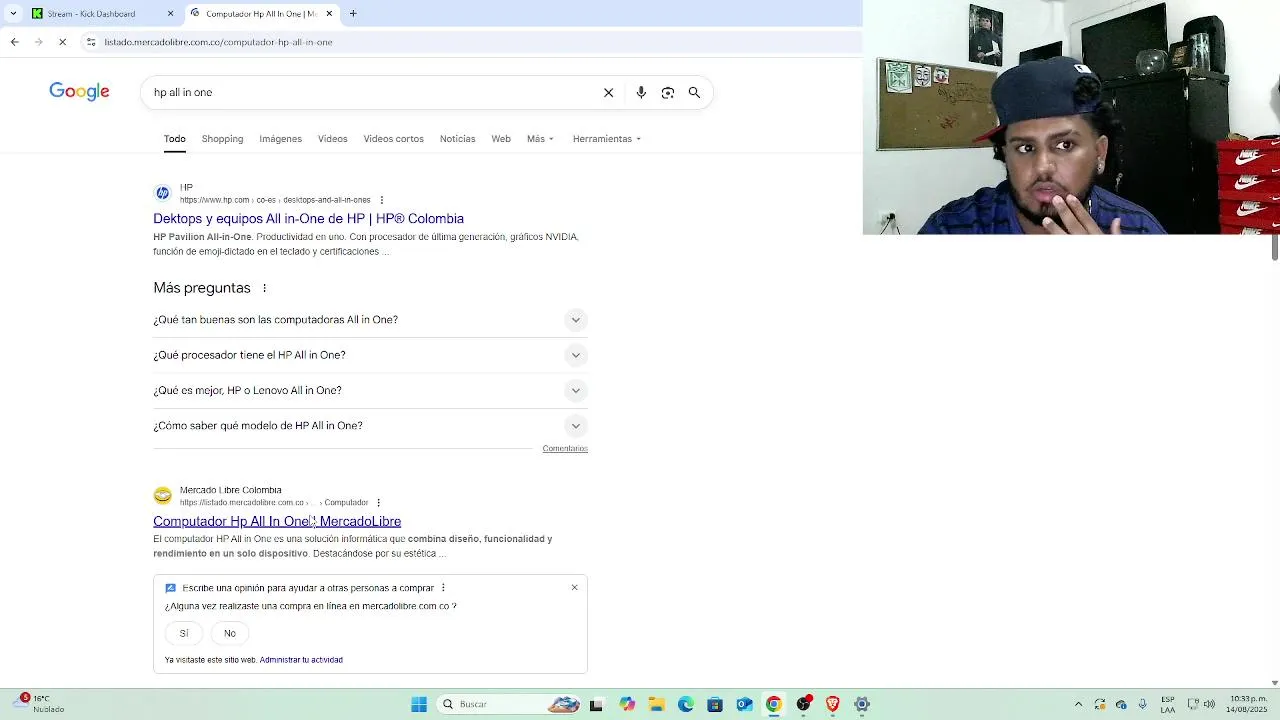Viewport: 1280px width, 720px height.
Task: Open site information icon in address bar
Action: (91, 42)
